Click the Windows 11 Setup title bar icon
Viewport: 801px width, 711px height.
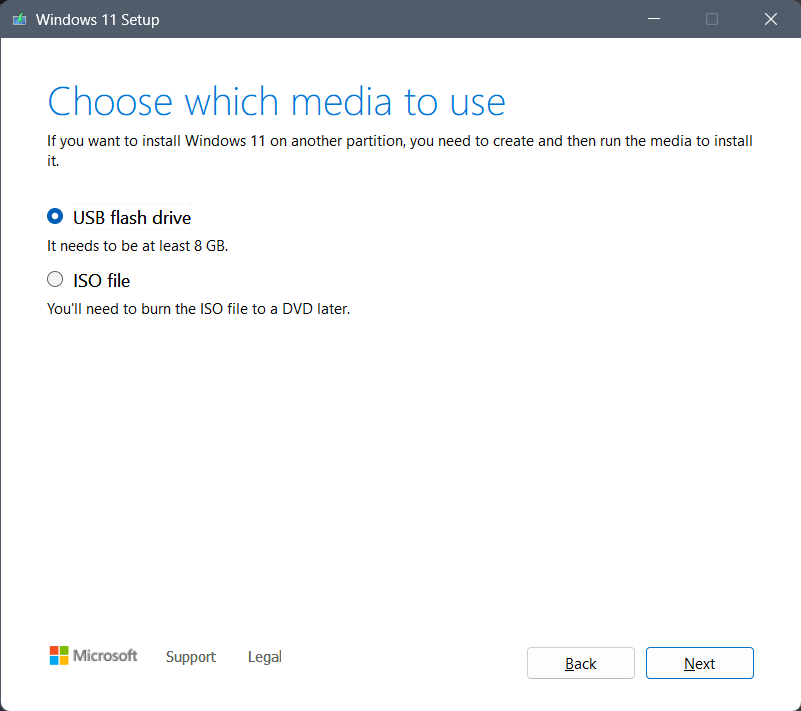(18, 18)
